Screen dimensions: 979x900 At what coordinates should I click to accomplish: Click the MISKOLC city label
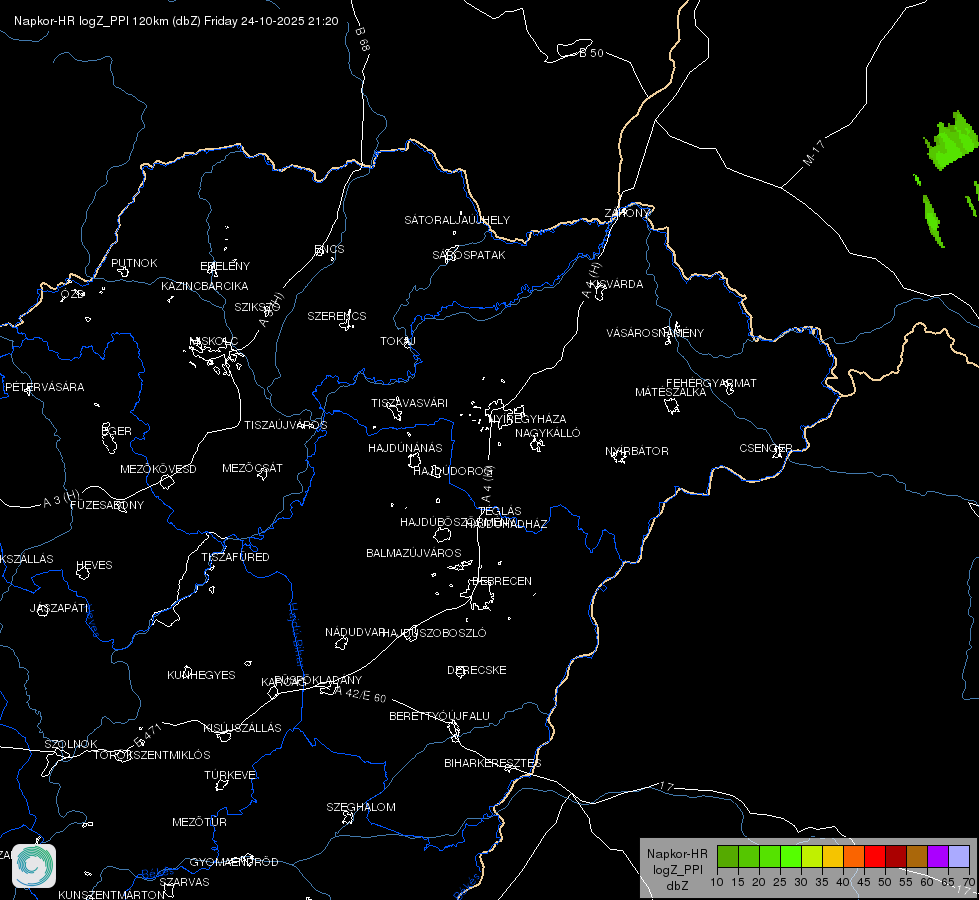(214, 341)
